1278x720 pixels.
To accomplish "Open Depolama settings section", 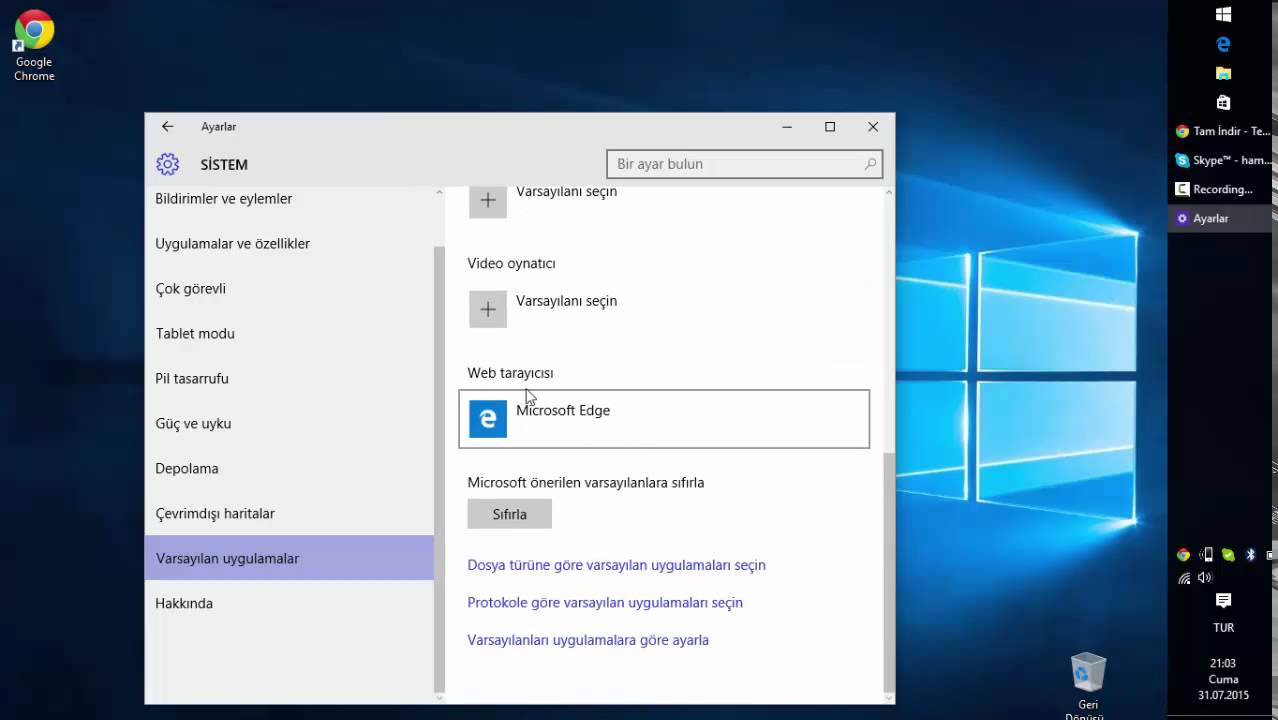I will [x=187, y=468].
